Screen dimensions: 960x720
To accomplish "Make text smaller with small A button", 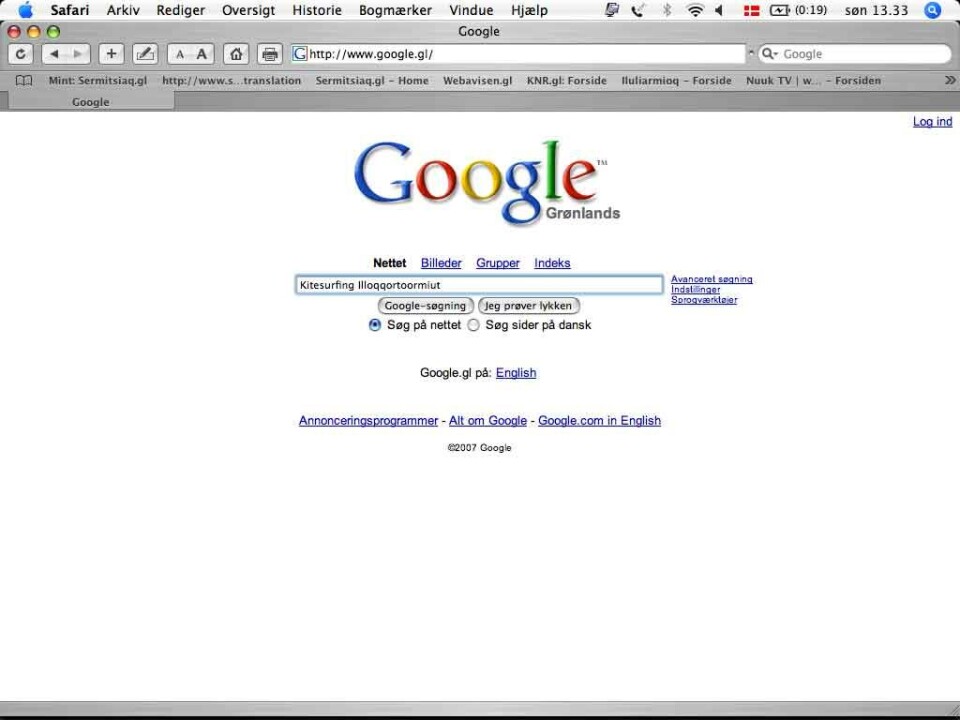I will [x=179, y=54].
